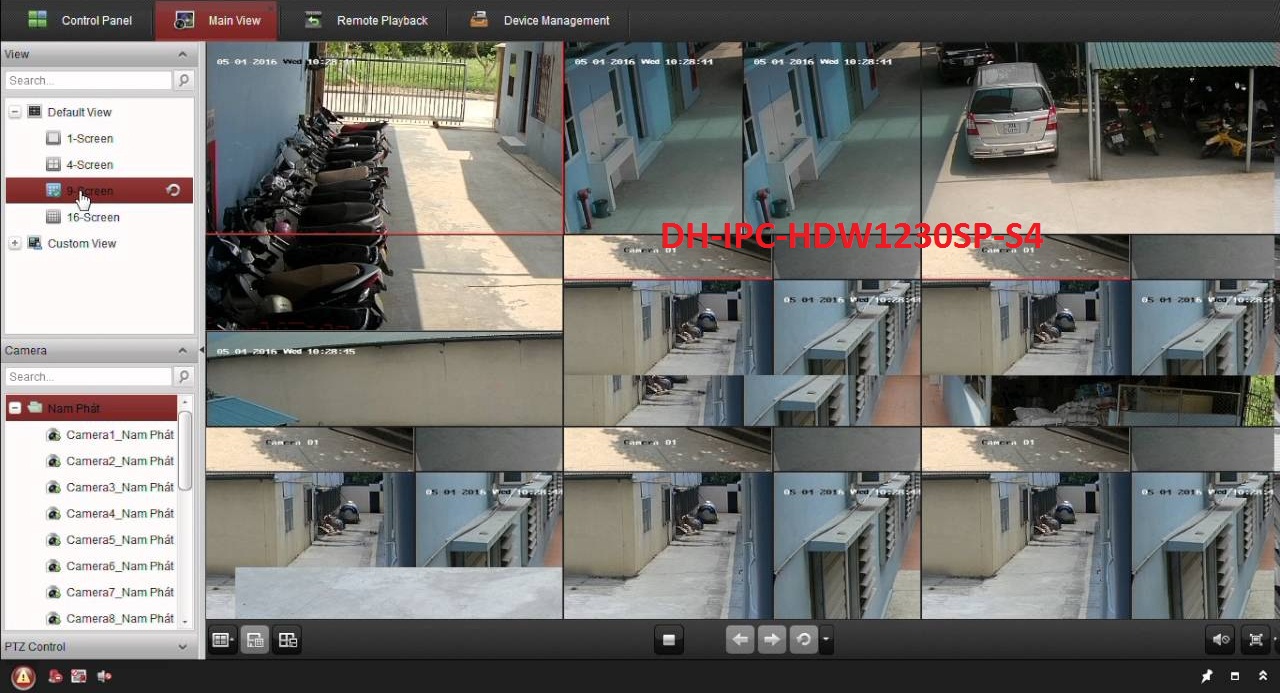Expand the Custom View tree node
The width and height of the screenshot is (1280, 693).
(x=14, y=244)
